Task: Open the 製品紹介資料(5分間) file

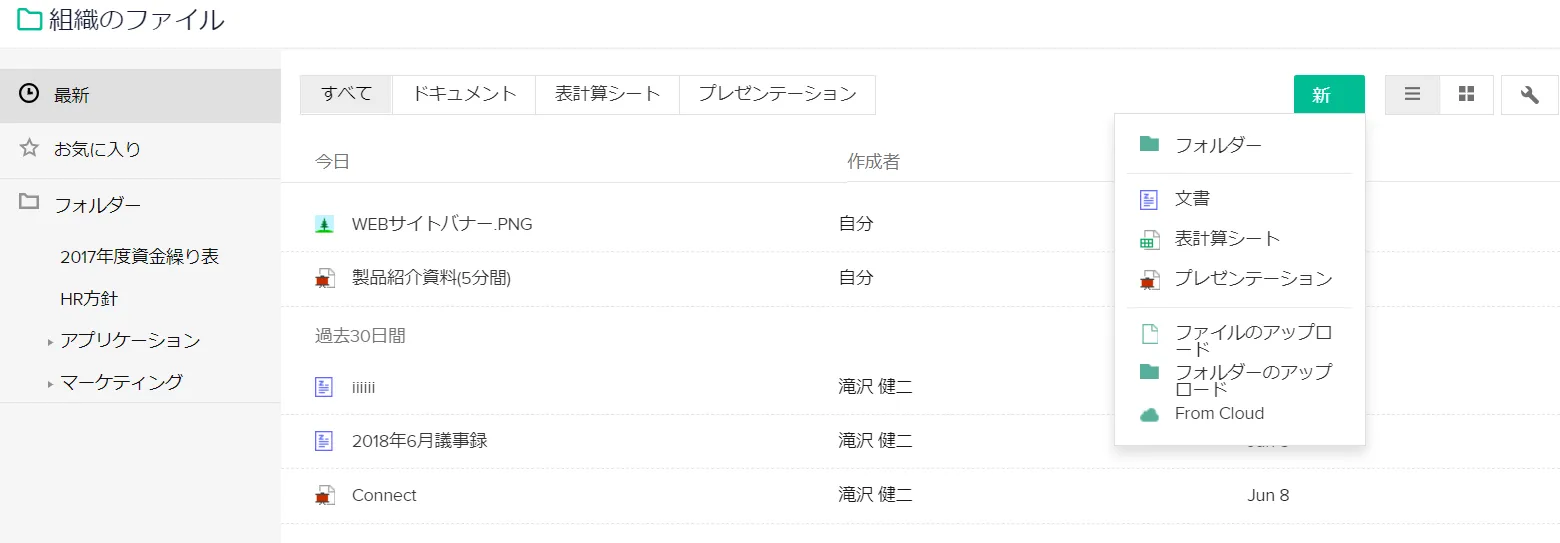Action: tap(431, 278)
